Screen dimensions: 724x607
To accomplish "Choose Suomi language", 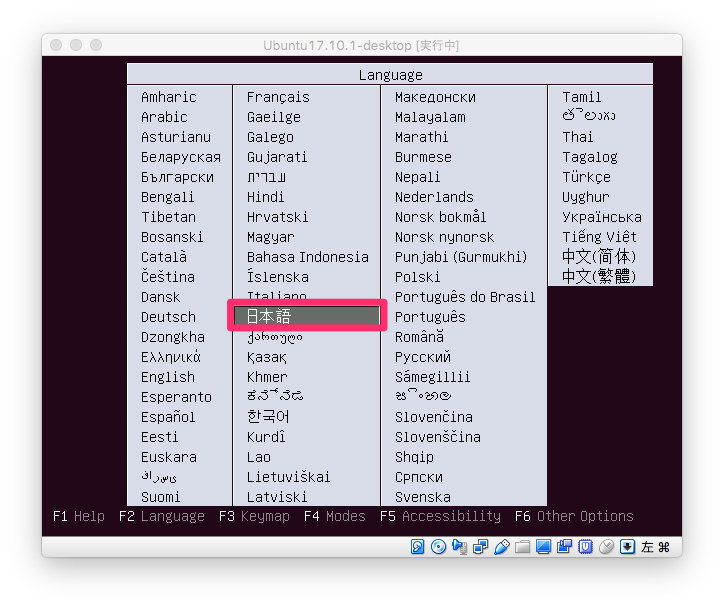I will coord(161,497).
